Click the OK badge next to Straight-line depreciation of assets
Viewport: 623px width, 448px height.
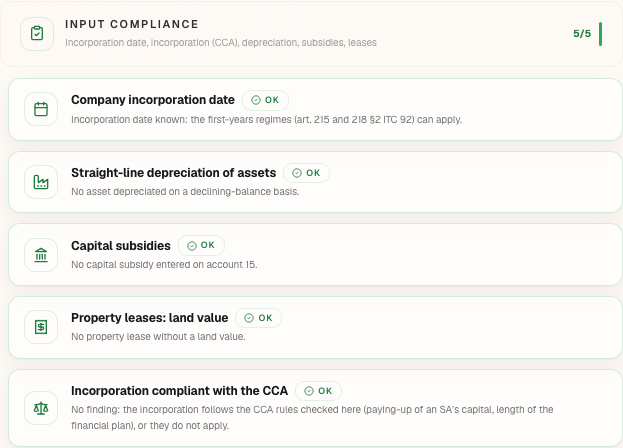pyautogui.click(x=306, y=173)
